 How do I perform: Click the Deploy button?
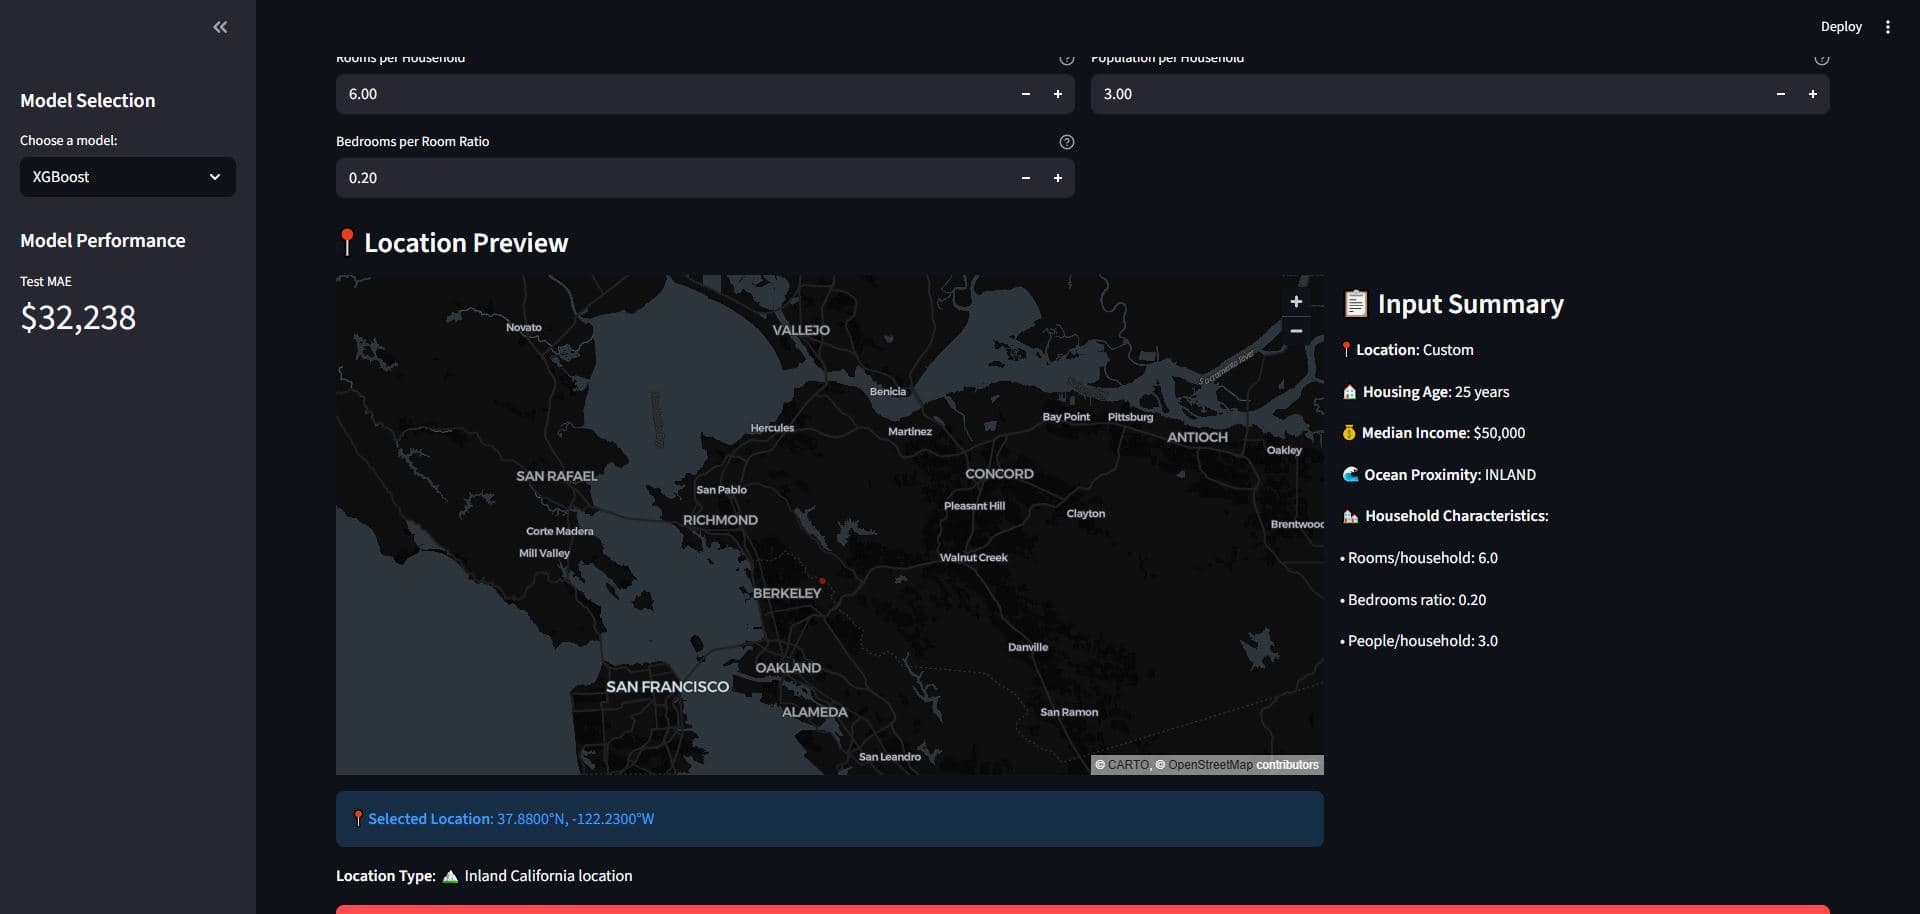(x=1840, y=27)
